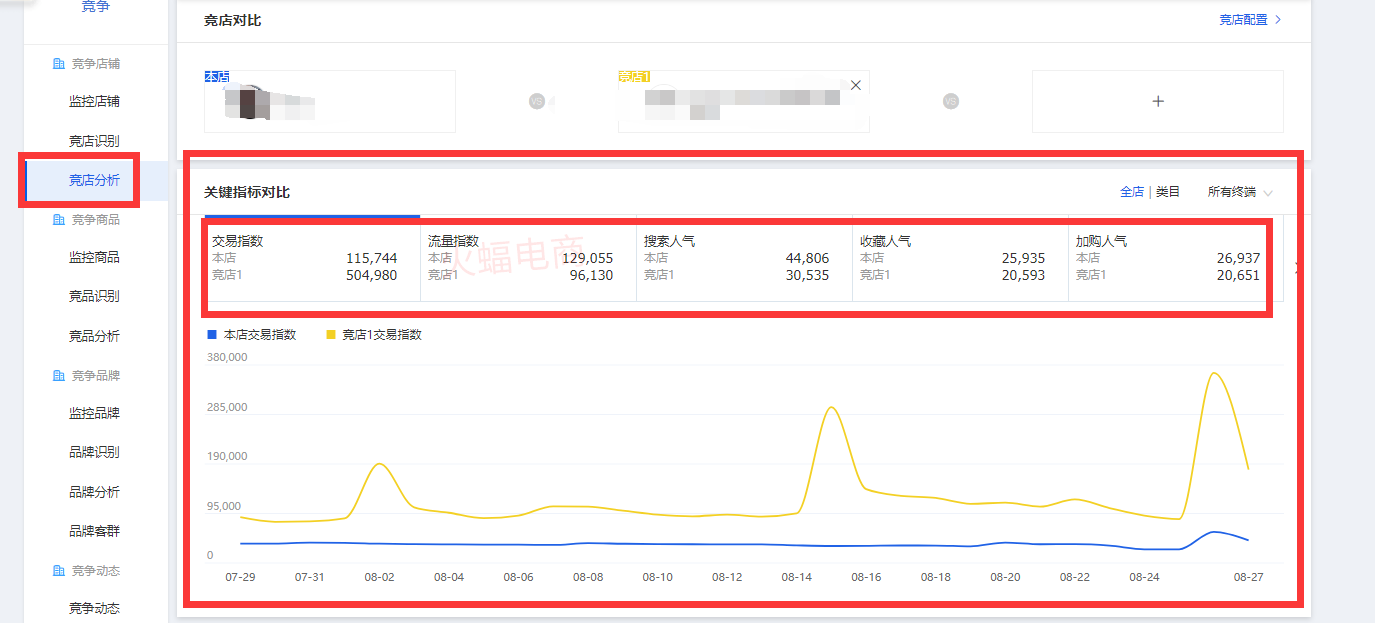Click the 本店 value 115,744
1375x623 pixels.
(x=371, y=258)
